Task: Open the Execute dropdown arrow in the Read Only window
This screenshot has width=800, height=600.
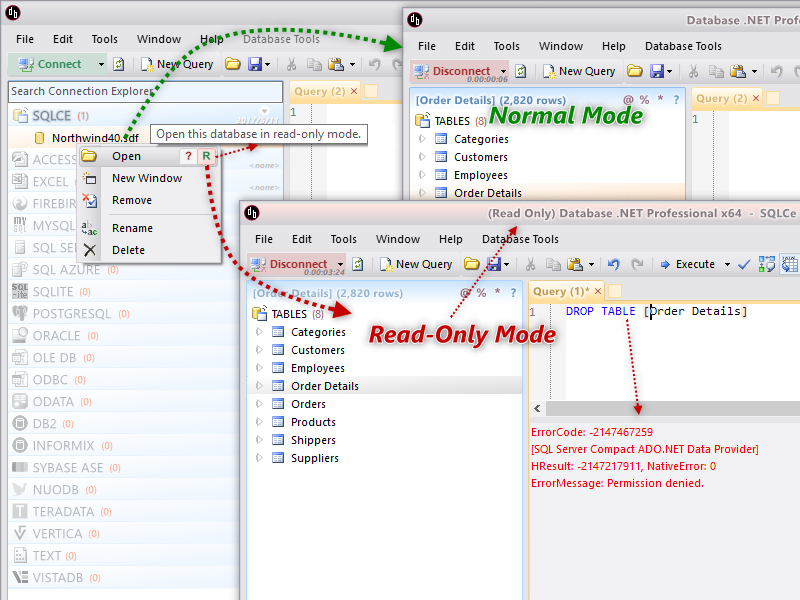Action: tap(728, 264)
